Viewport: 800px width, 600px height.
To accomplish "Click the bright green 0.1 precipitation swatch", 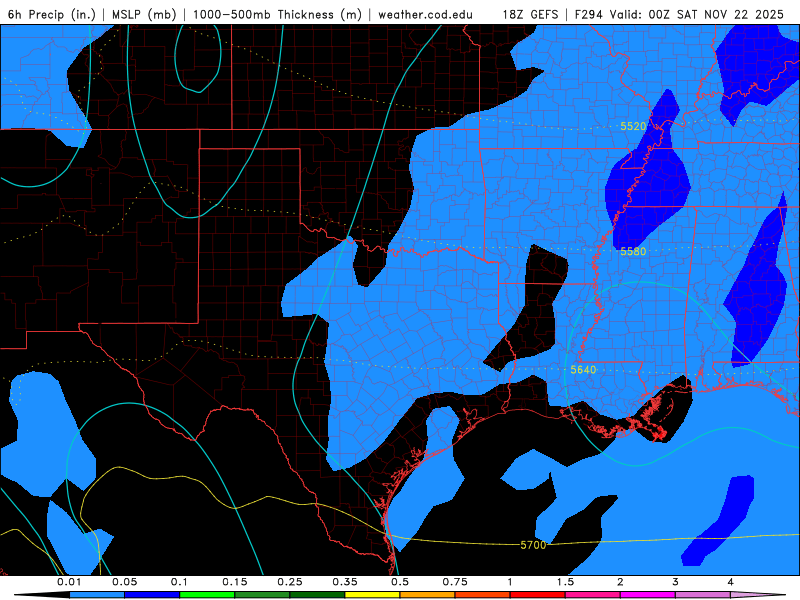I will click(207, 595).
